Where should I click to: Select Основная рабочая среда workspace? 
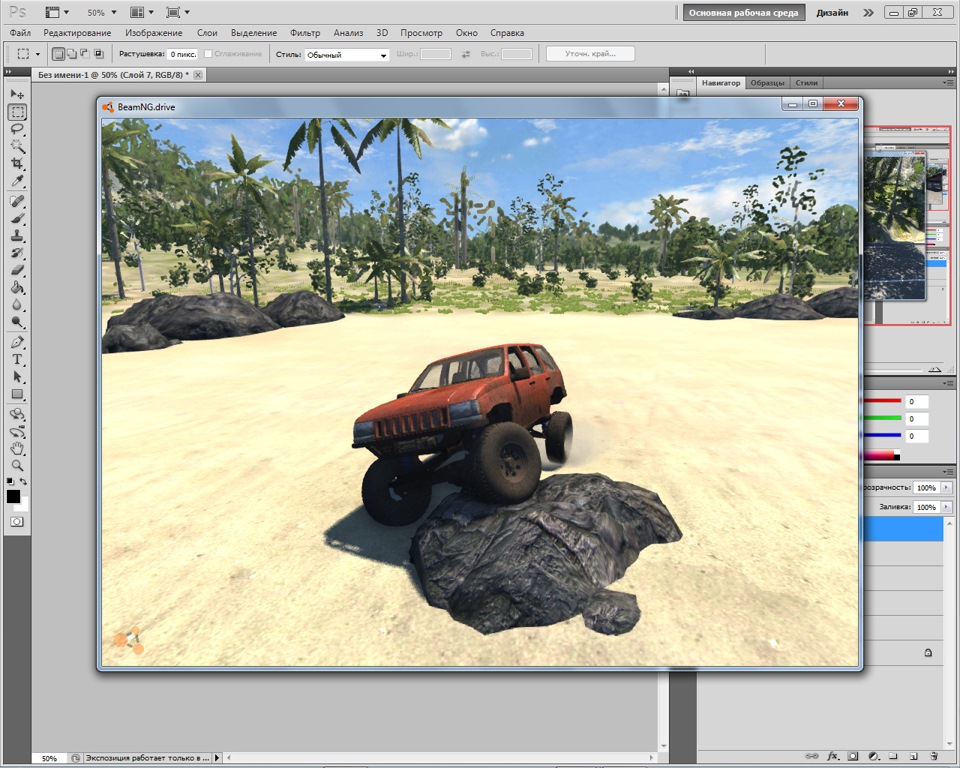pos(743,12)
